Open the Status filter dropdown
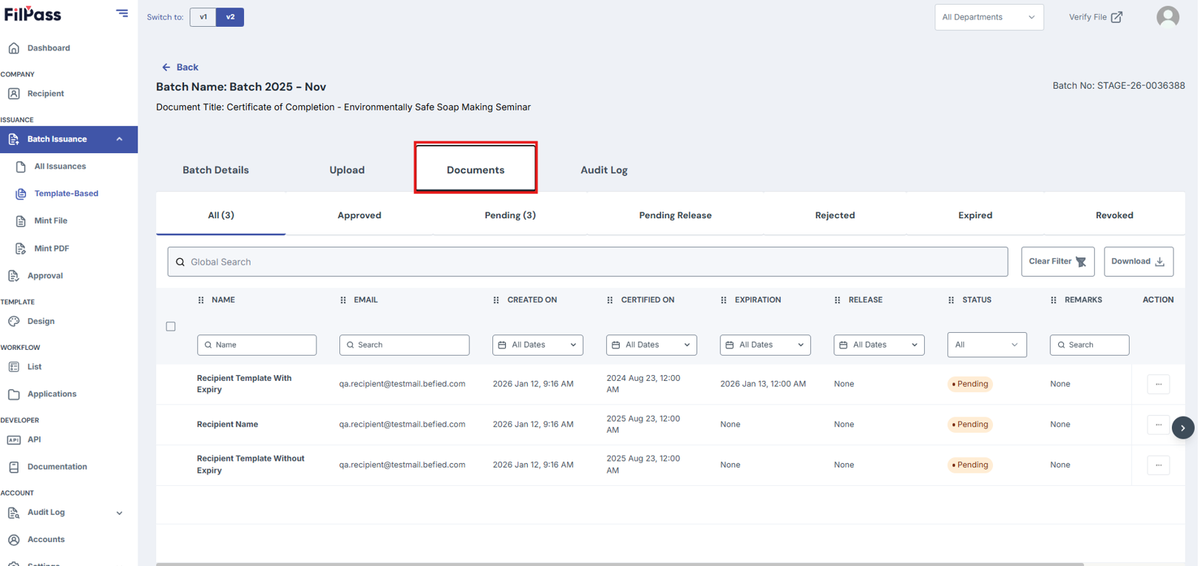Screen dimensions: 1200x566 click(x=987, y=345)
